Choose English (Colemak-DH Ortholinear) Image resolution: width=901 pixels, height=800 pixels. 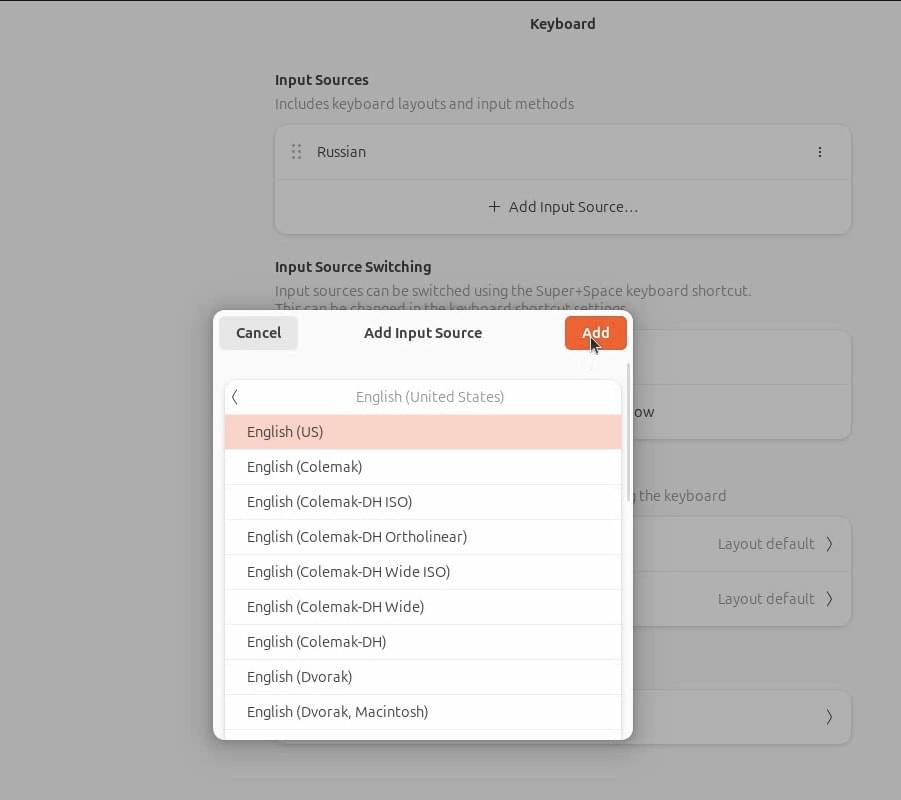click(x=423, y=537)
